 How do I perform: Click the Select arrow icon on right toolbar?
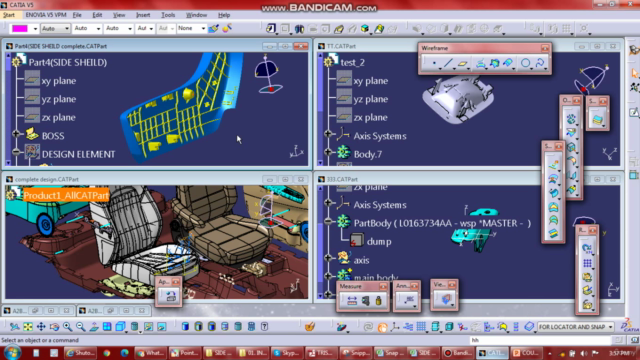(x=635, y=73)
